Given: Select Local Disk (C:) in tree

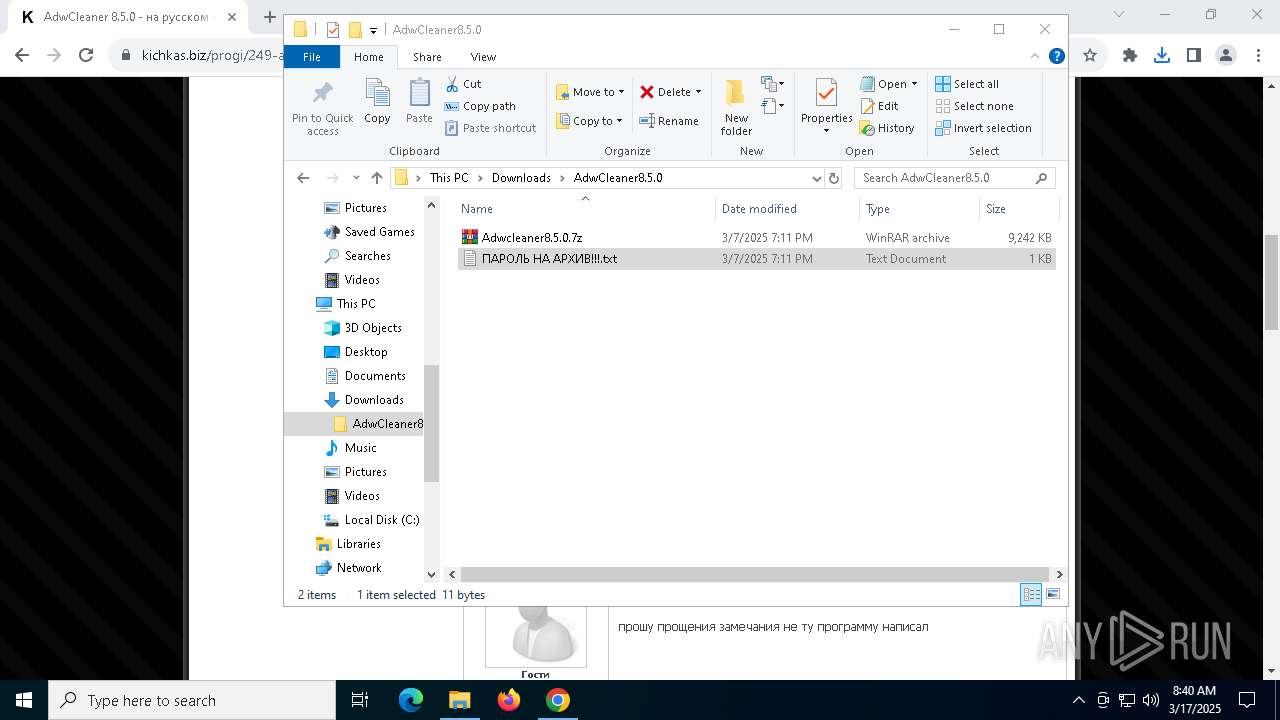Looking at the screenshot, I should click(x=371, y=520).
